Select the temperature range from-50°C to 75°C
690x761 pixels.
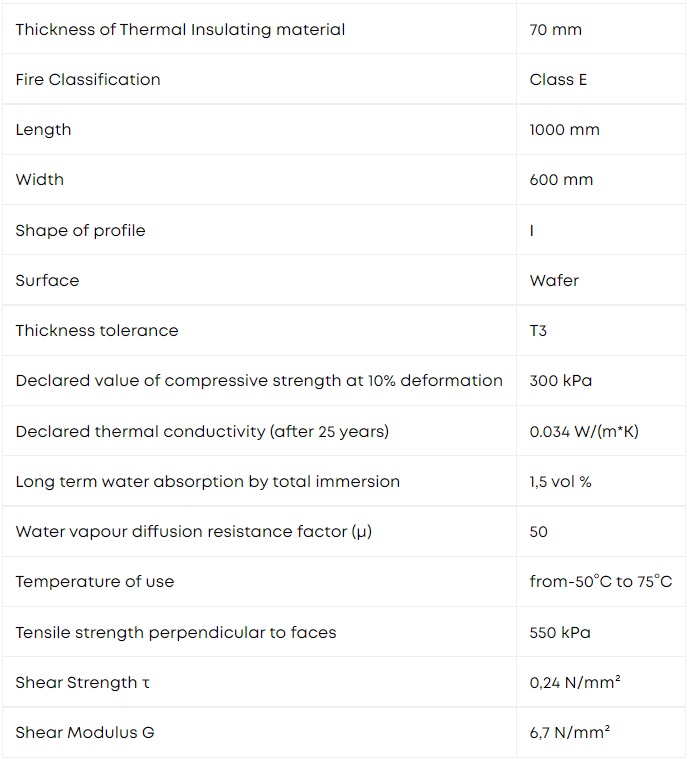pyautogui.click(x=601, y=581)
